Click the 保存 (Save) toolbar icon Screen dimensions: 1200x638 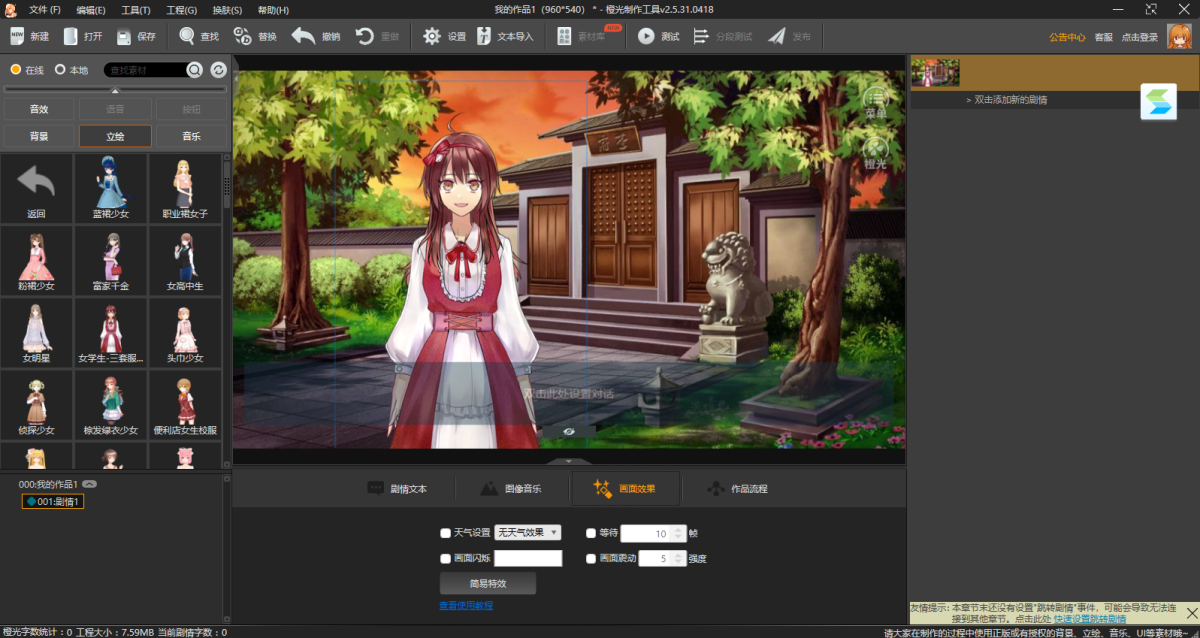coord(124,37)
